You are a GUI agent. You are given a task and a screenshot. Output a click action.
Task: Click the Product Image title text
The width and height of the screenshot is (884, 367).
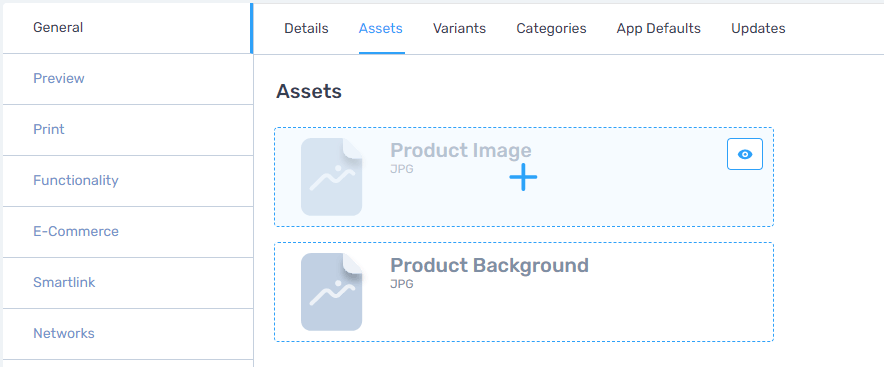[461, 151]
